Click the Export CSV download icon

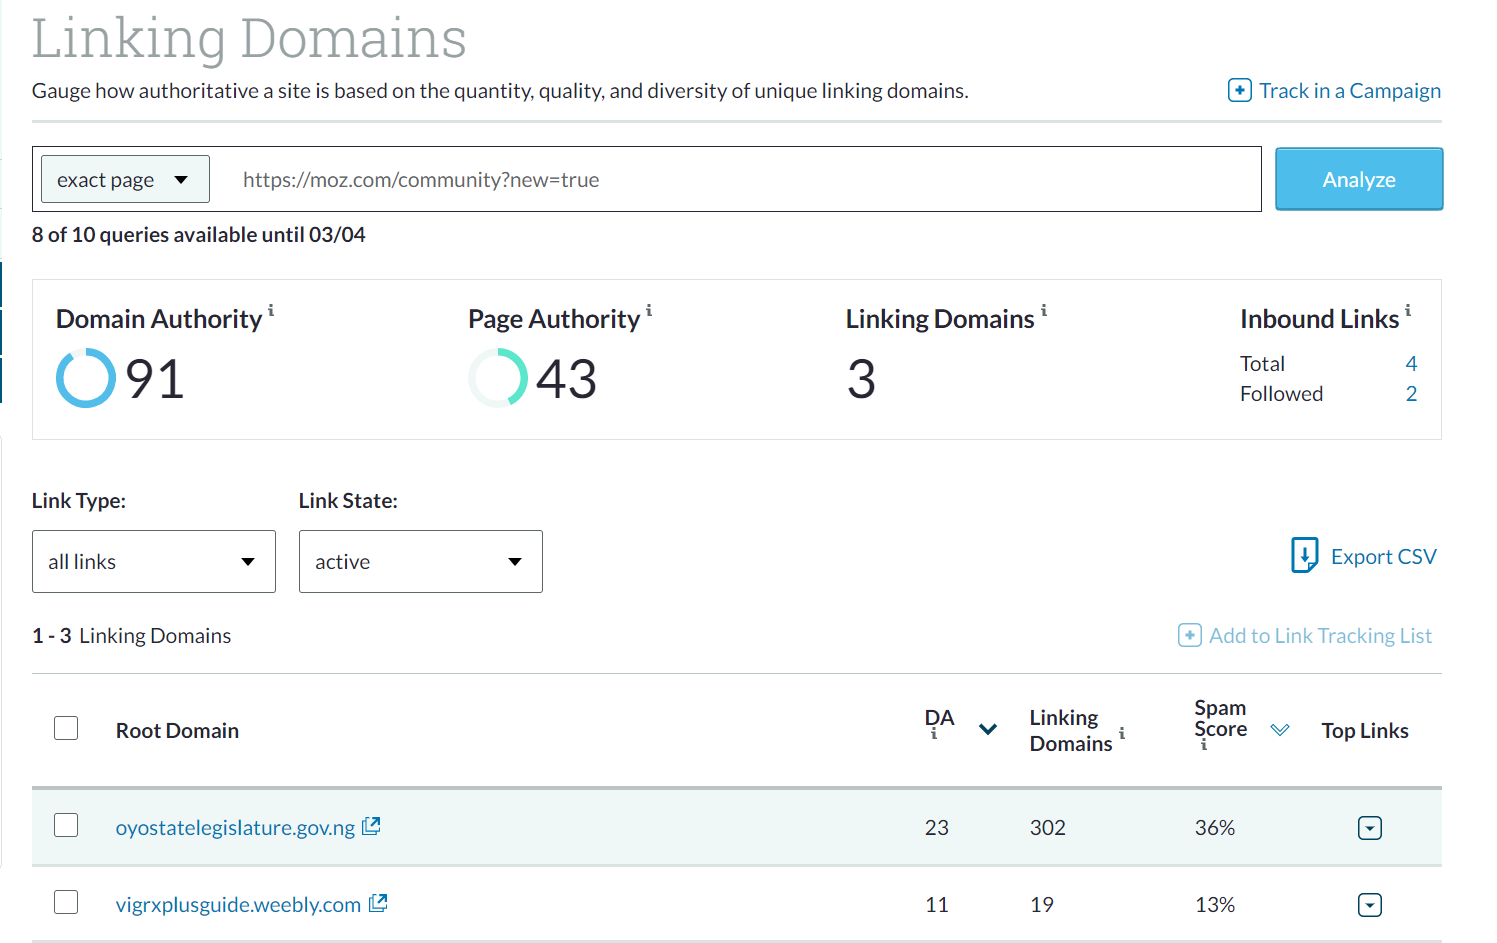click(x=1304, y=555)
